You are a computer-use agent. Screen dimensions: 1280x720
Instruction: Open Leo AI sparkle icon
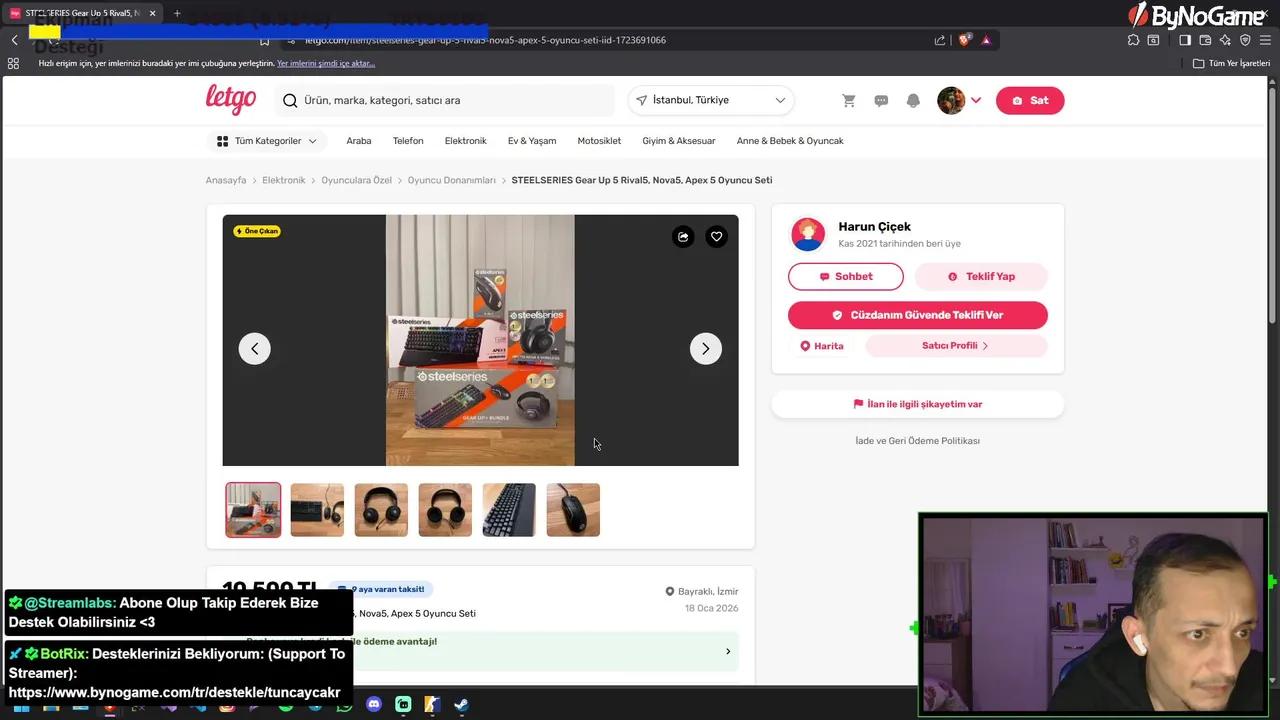coord(1225,40)
